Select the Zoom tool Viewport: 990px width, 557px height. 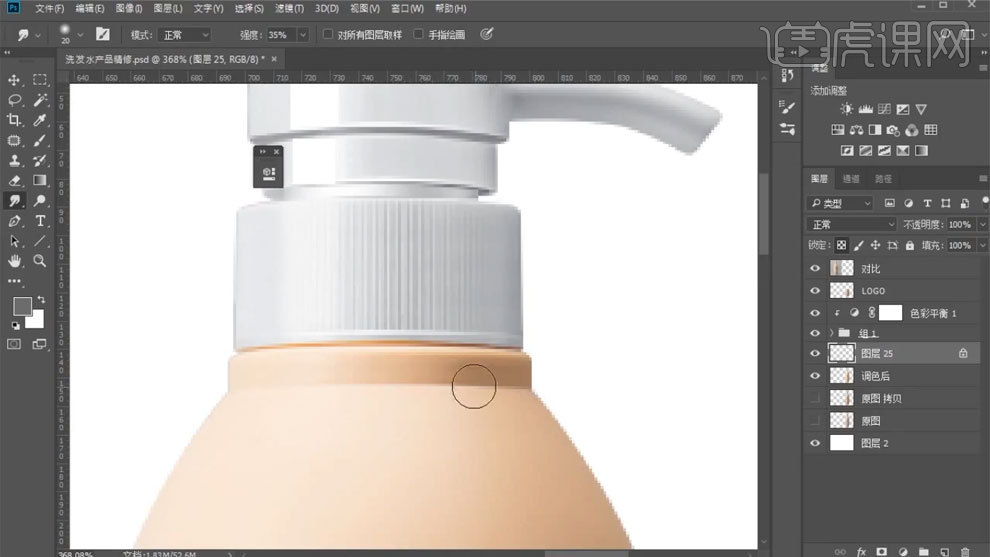[x=40, y=261]
